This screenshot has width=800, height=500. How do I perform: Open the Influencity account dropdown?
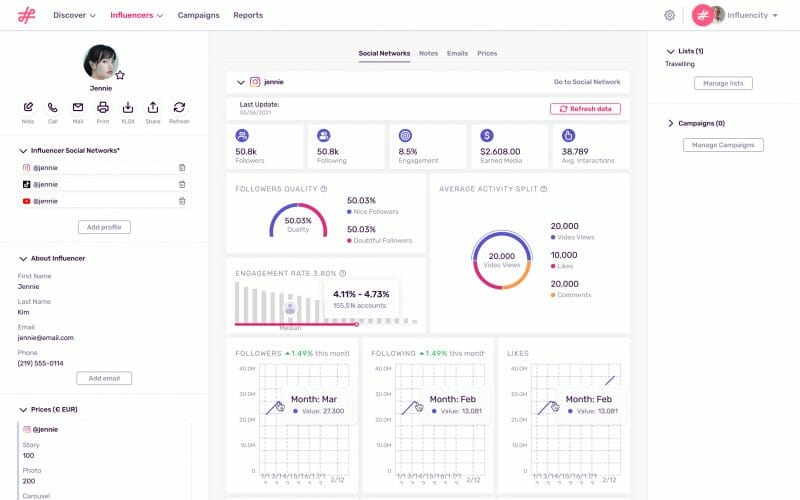coord(753,15)
